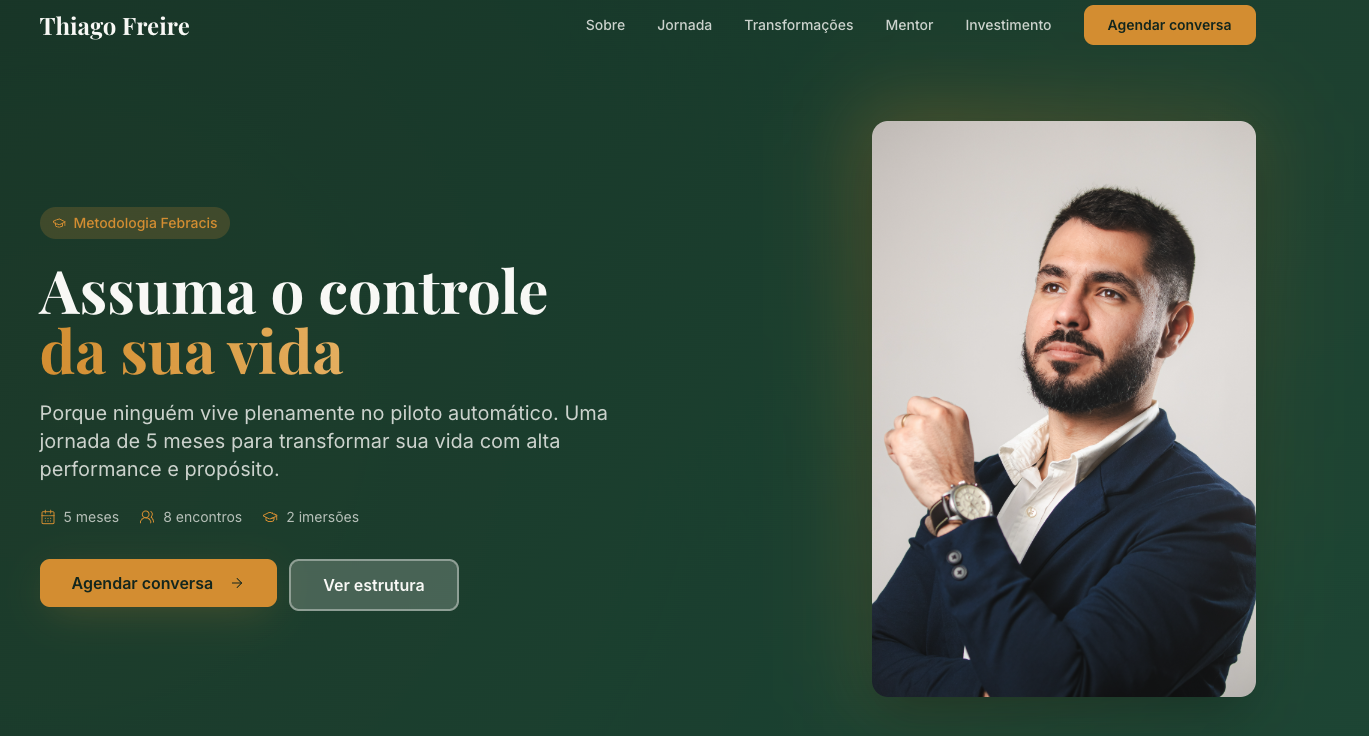Click the mentor portrait photo
1369x736 pixels.
tap(1063, 409)
